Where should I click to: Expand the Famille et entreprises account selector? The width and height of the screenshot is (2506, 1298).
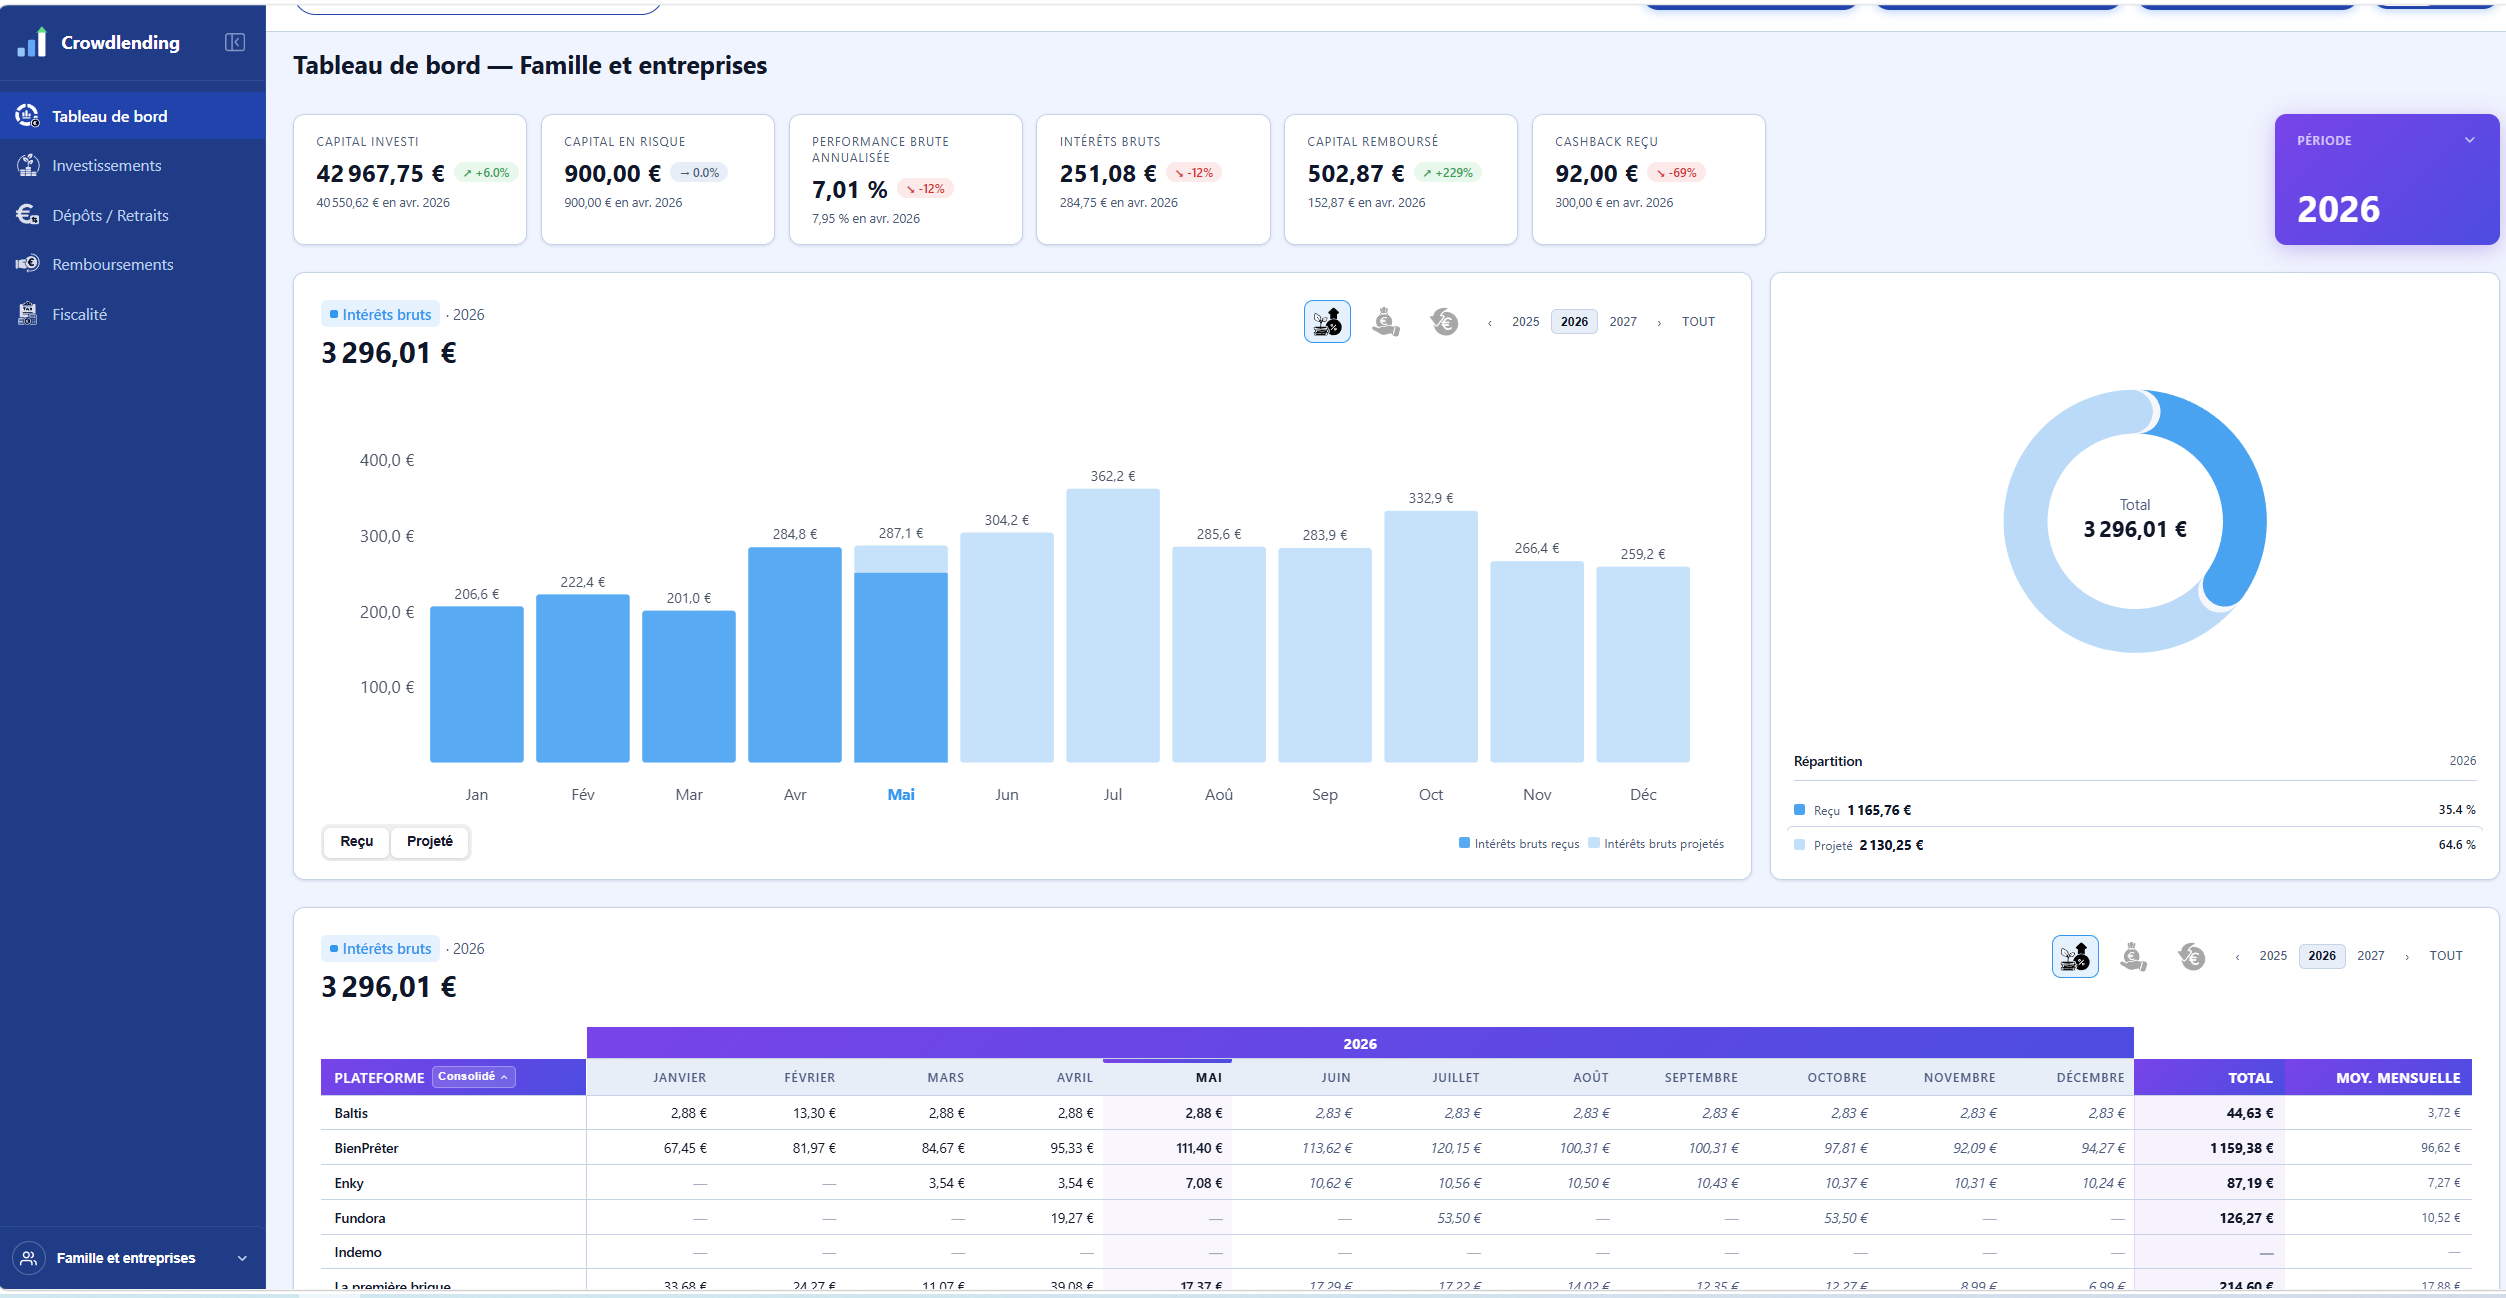tap(133, 1258)
